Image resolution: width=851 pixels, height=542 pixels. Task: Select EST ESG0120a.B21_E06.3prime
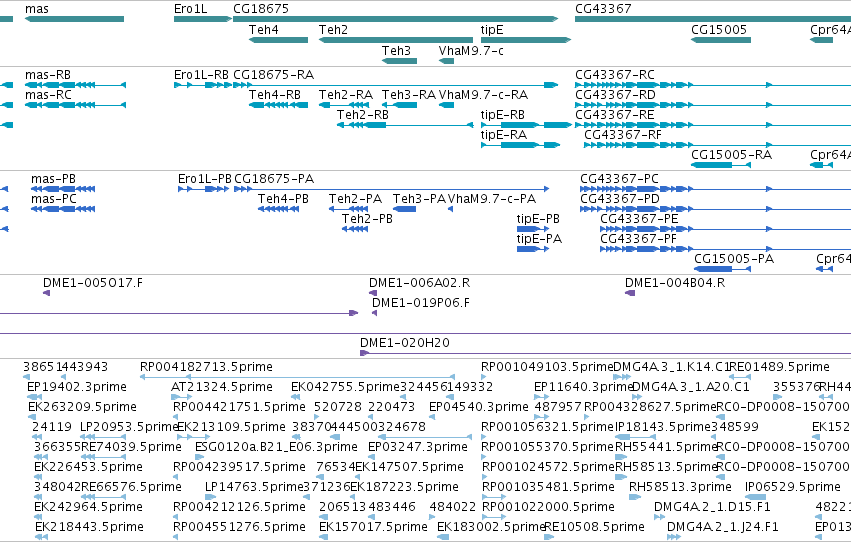point(199,457)
